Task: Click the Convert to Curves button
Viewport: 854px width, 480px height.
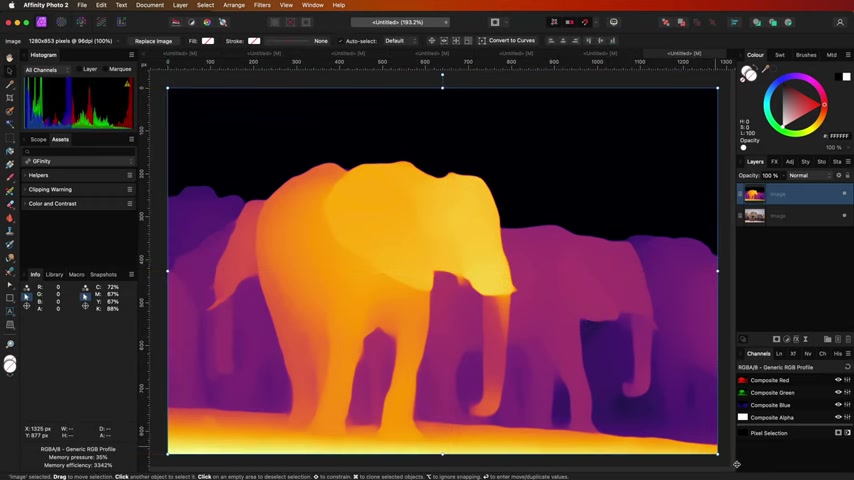Action: pyautogui.click(x=511, y=41)
